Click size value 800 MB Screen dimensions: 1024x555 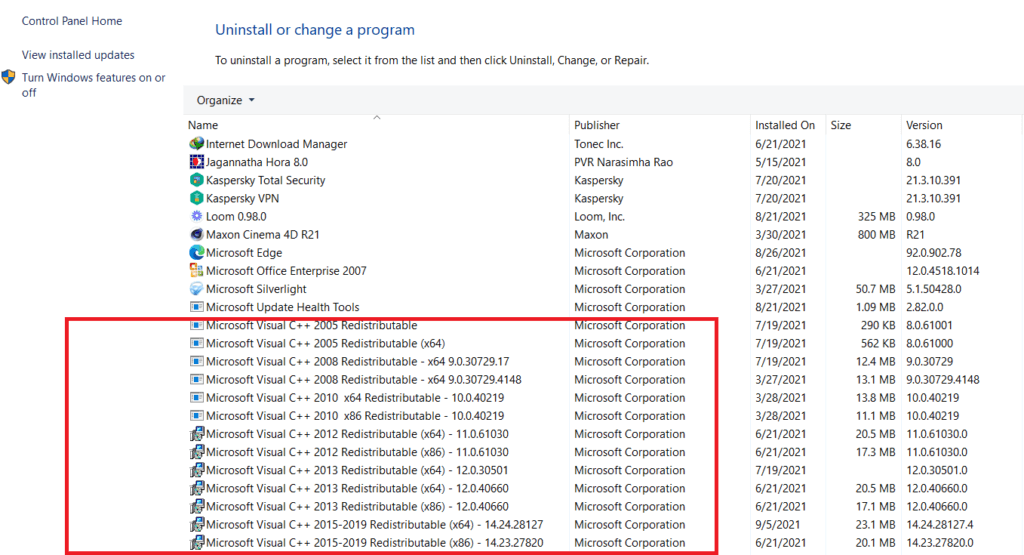click(876, 234)
